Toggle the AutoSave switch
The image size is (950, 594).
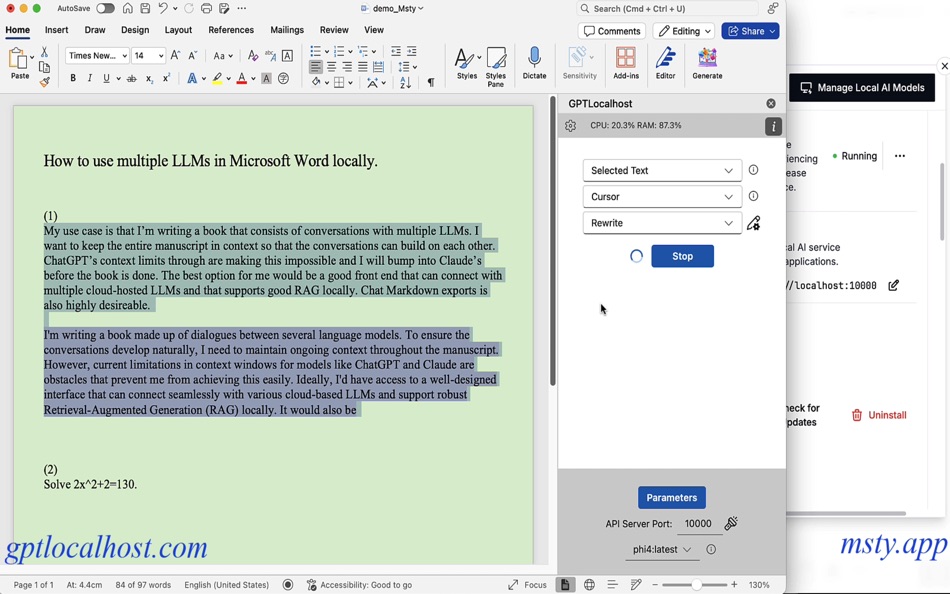105,8
